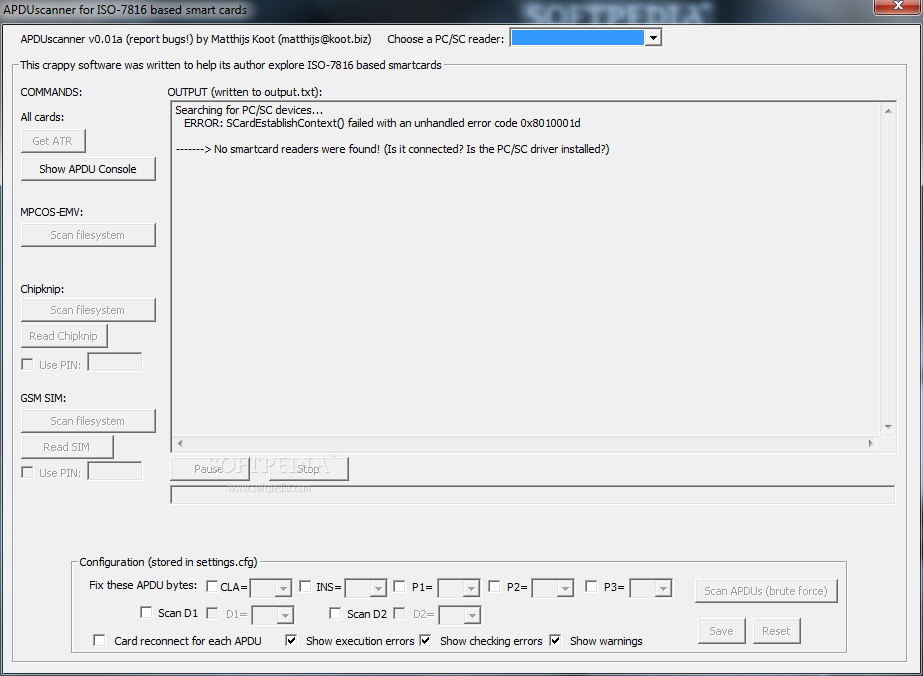Click the Get ATR button
923x676 pixels.
(53, 141)
